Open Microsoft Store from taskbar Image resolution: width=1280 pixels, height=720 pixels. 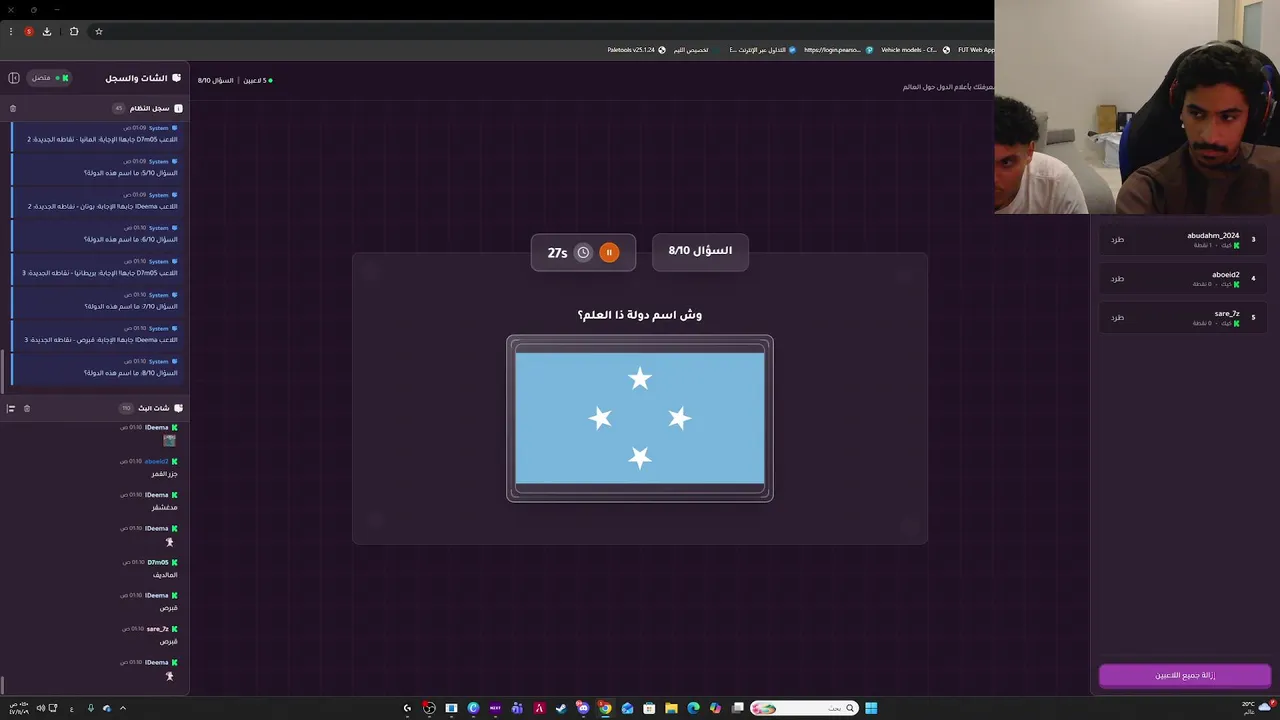coord(649,708)
